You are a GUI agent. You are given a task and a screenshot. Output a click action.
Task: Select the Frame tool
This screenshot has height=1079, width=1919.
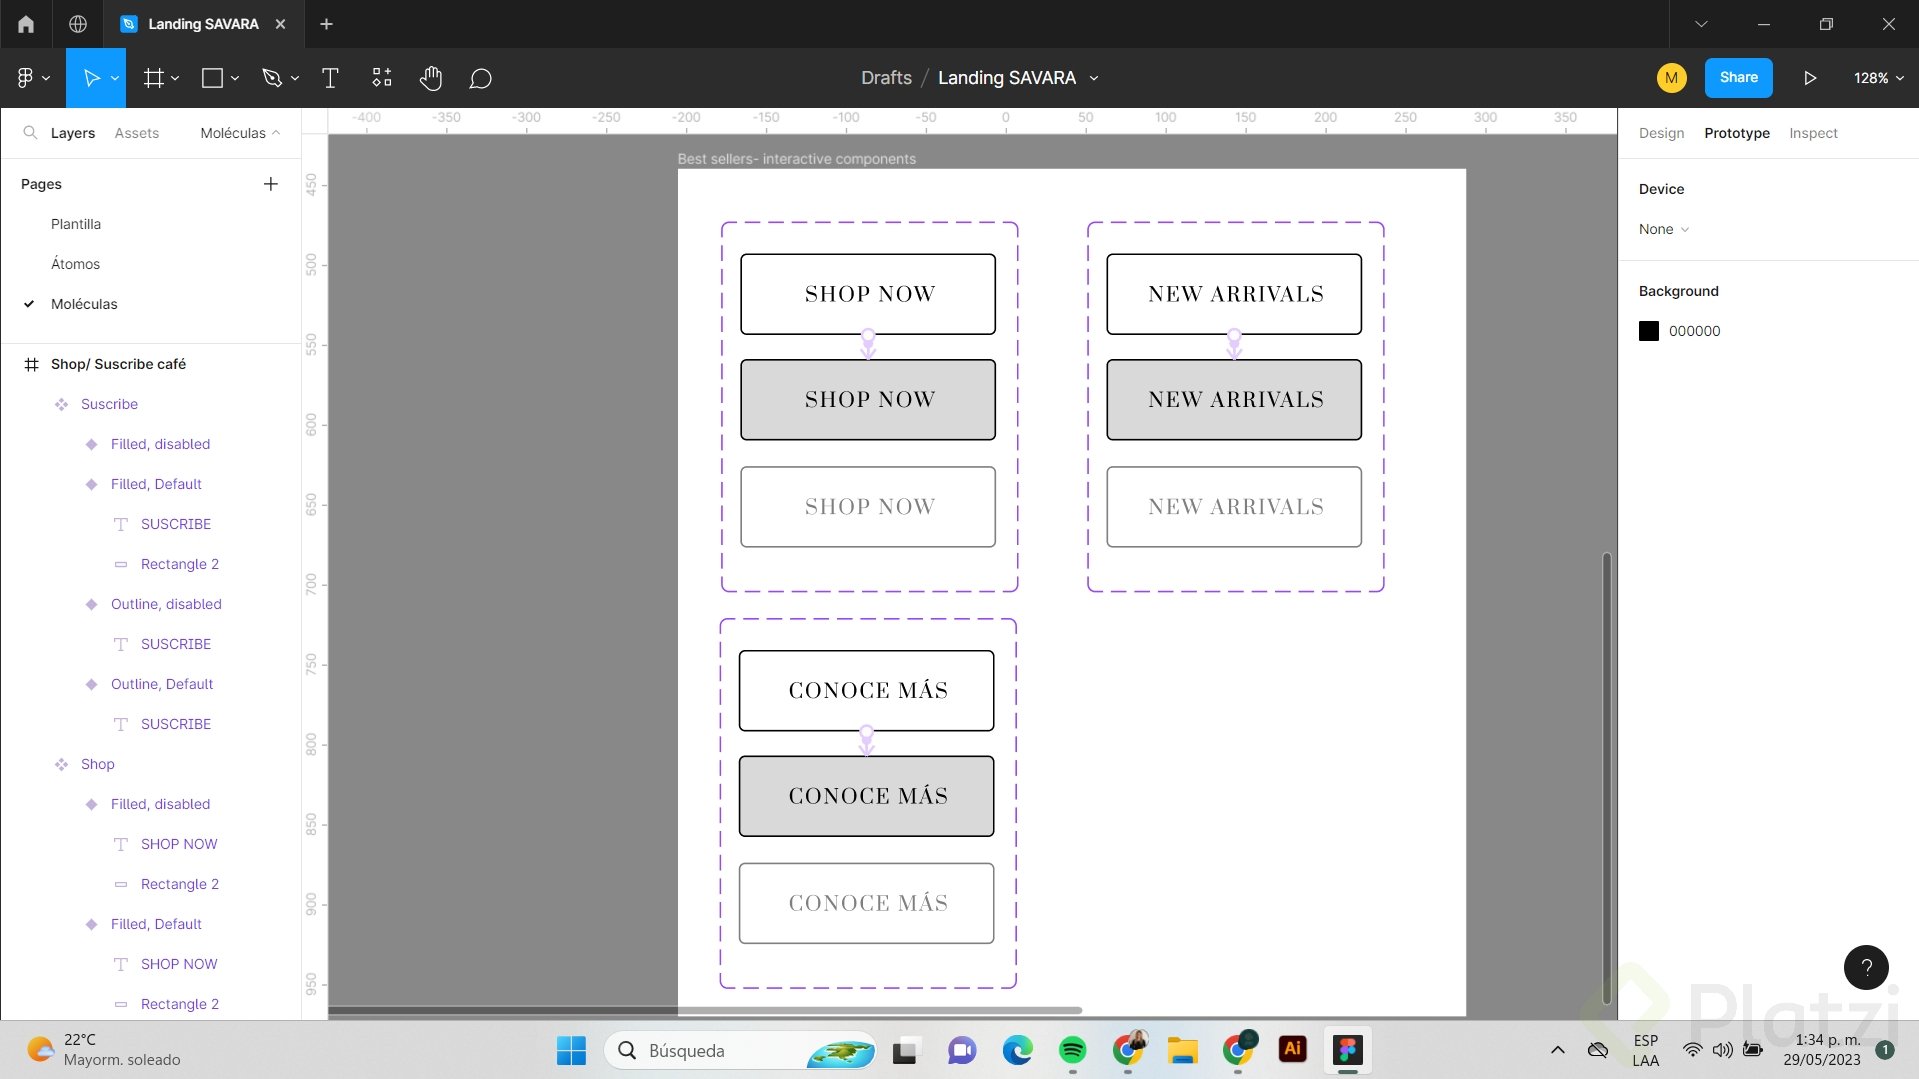(152, 78)
